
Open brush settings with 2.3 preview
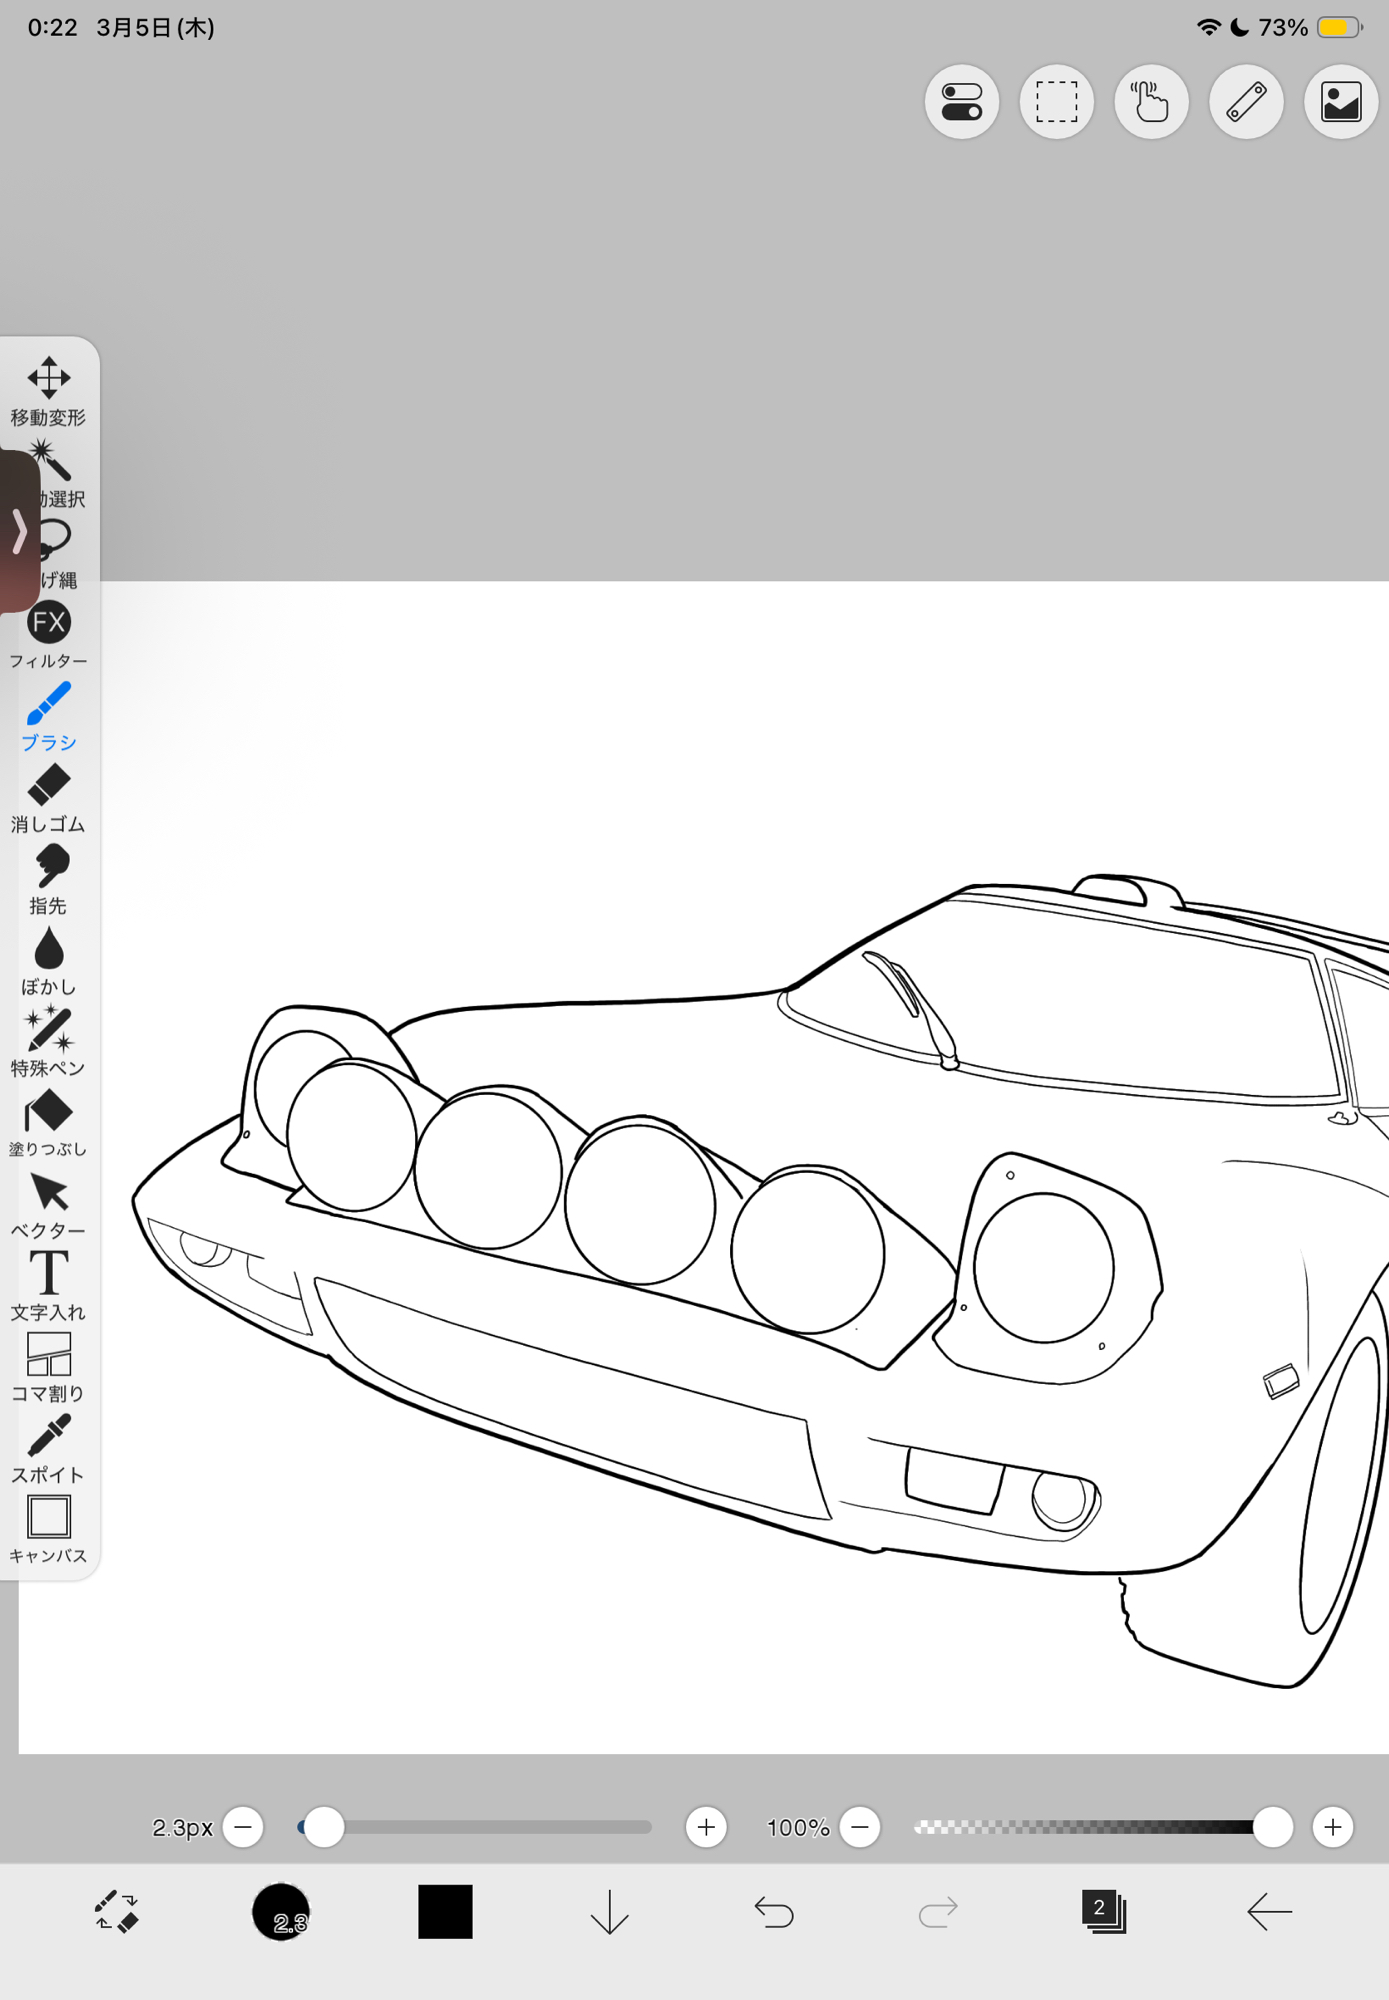[281, 1912]
